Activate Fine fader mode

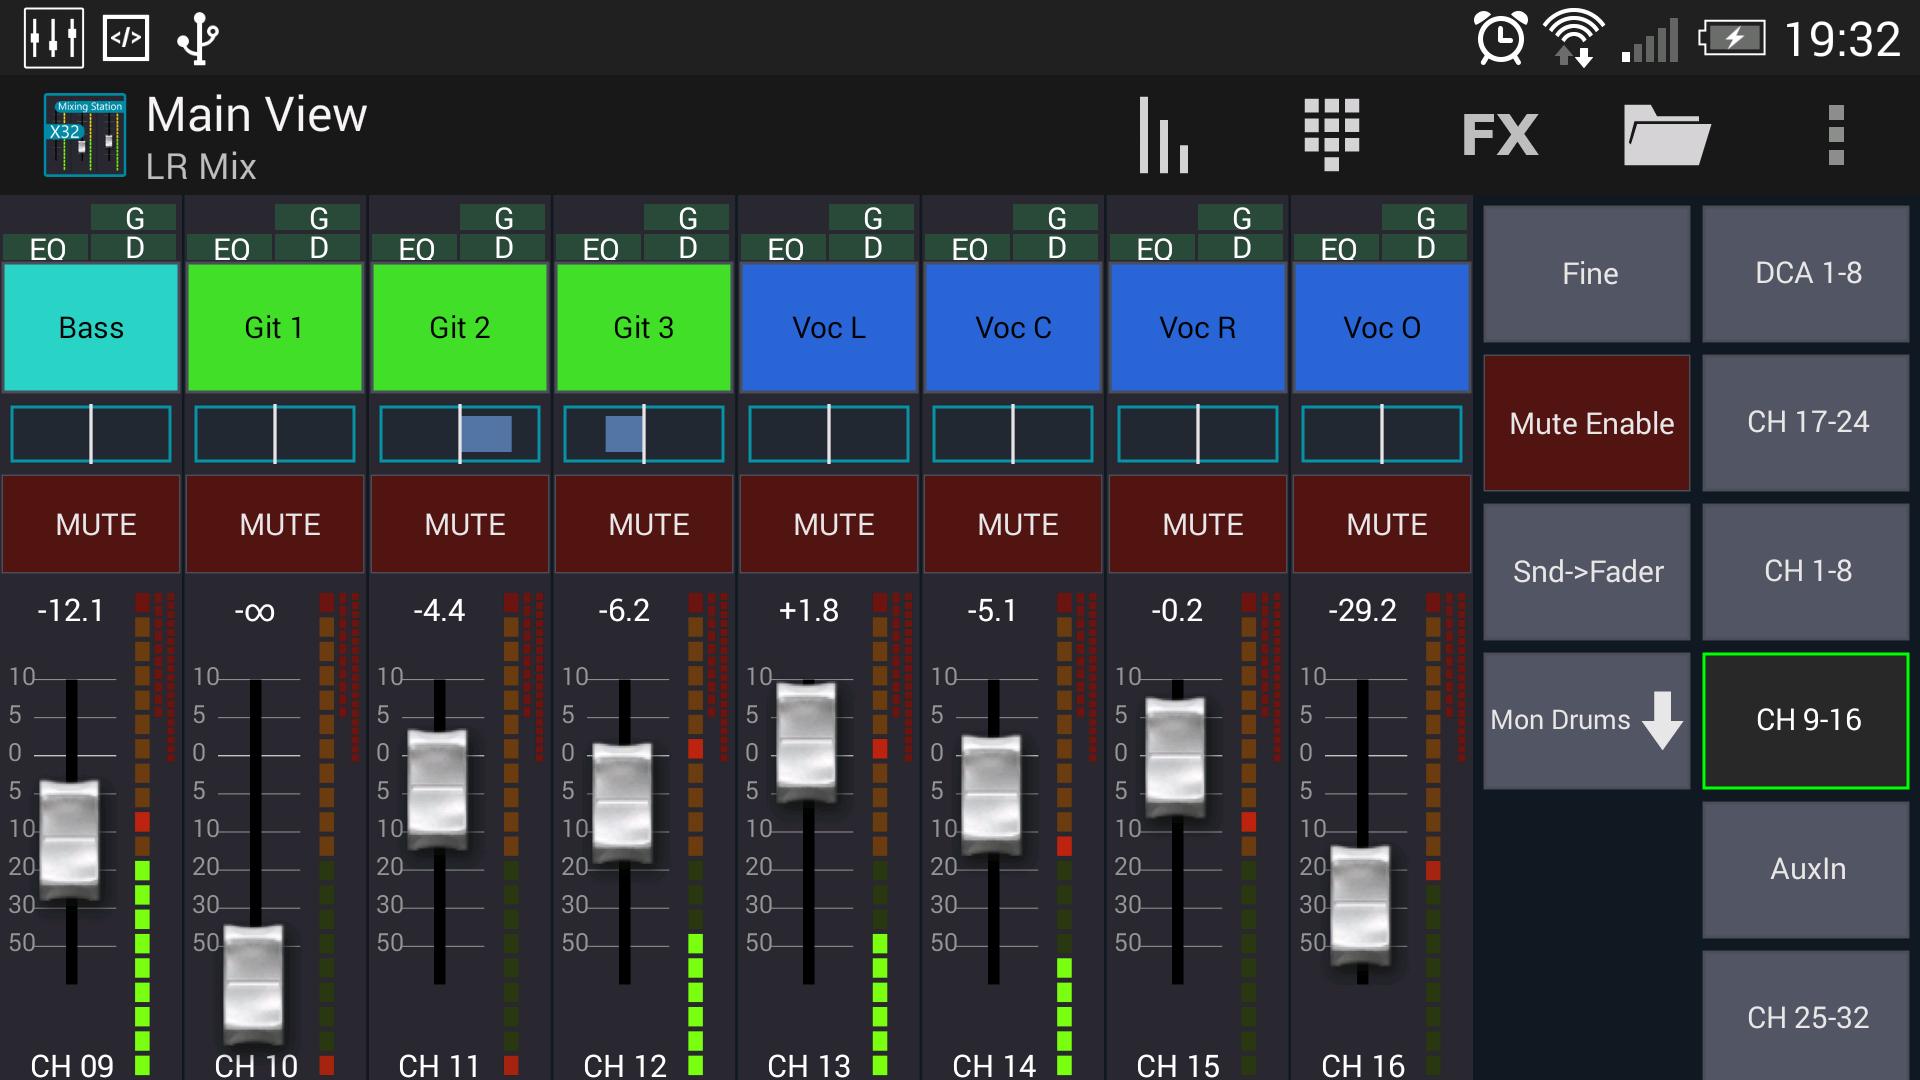point(1586,274)
